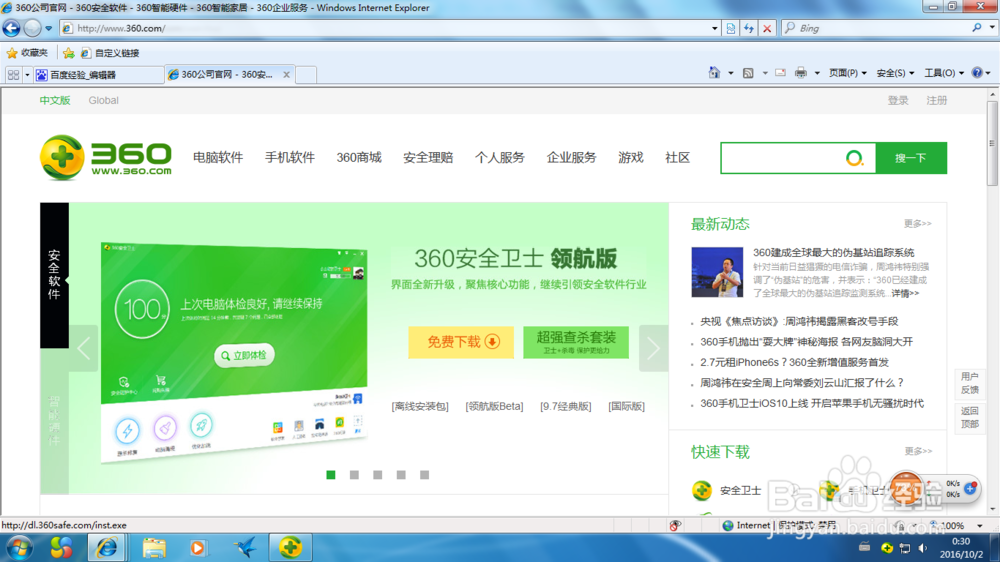Viewport: 1000px width, 562px height.
Task: Open the 手机软件 navigation item
Action: 290,158
